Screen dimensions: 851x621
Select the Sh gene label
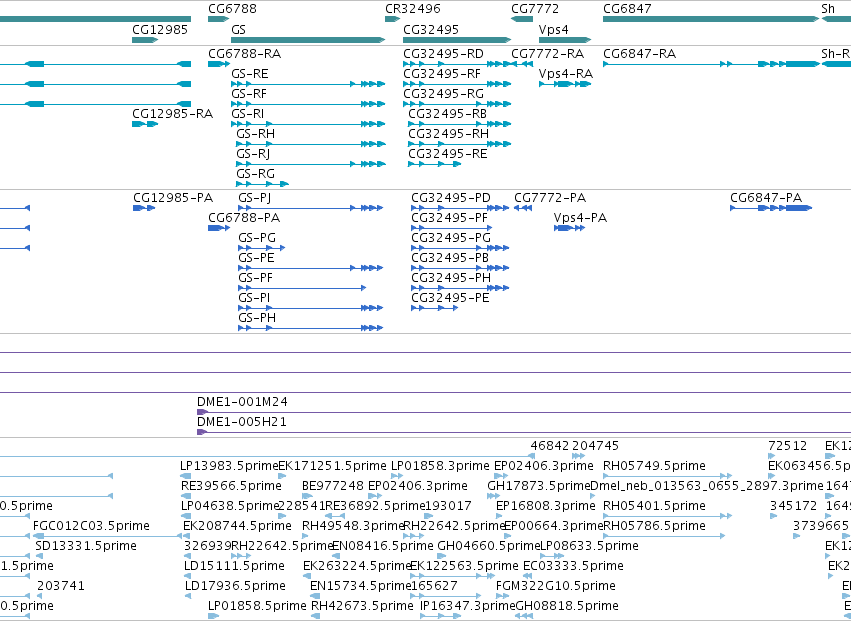pyautogui.click(x=828, y=9)
